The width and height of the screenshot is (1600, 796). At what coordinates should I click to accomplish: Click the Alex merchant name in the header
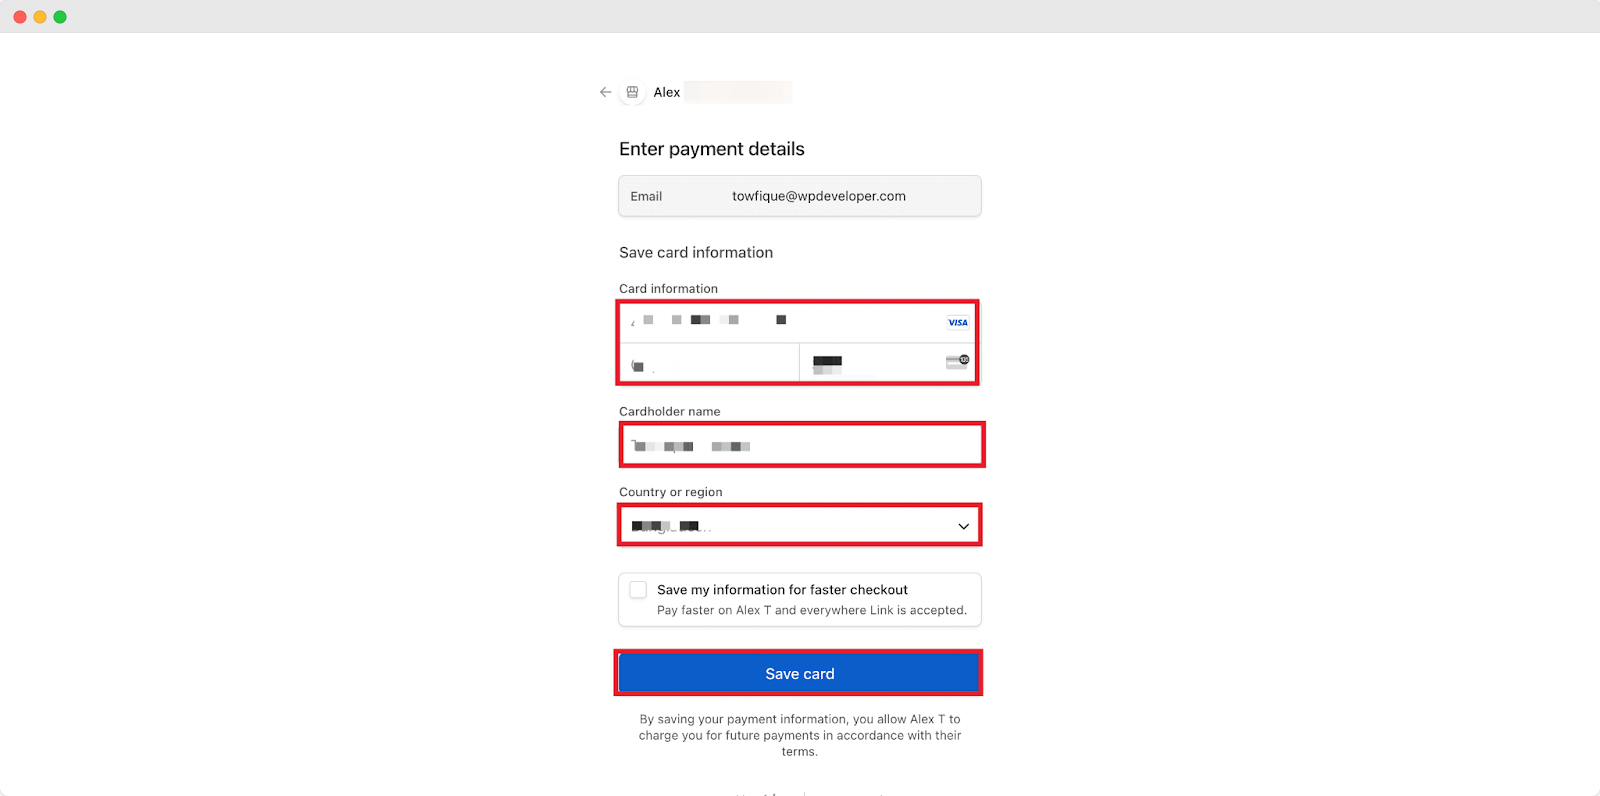coord(667,92)
